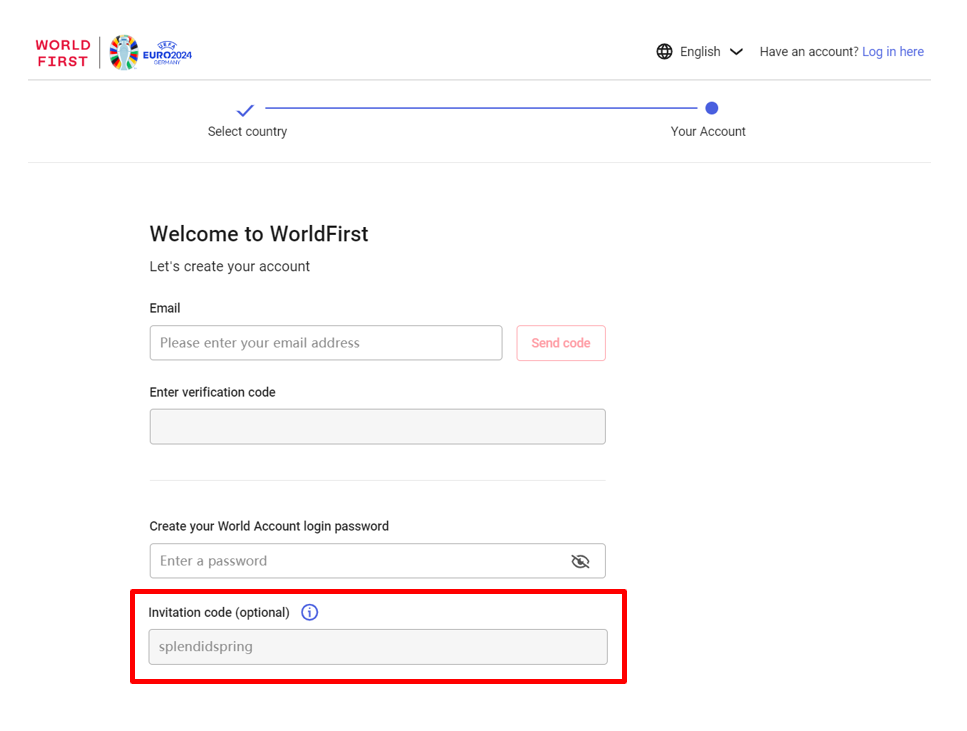Expand the language chevron arrow
This screenshot has height=731, width=967.
pos(737,52)
